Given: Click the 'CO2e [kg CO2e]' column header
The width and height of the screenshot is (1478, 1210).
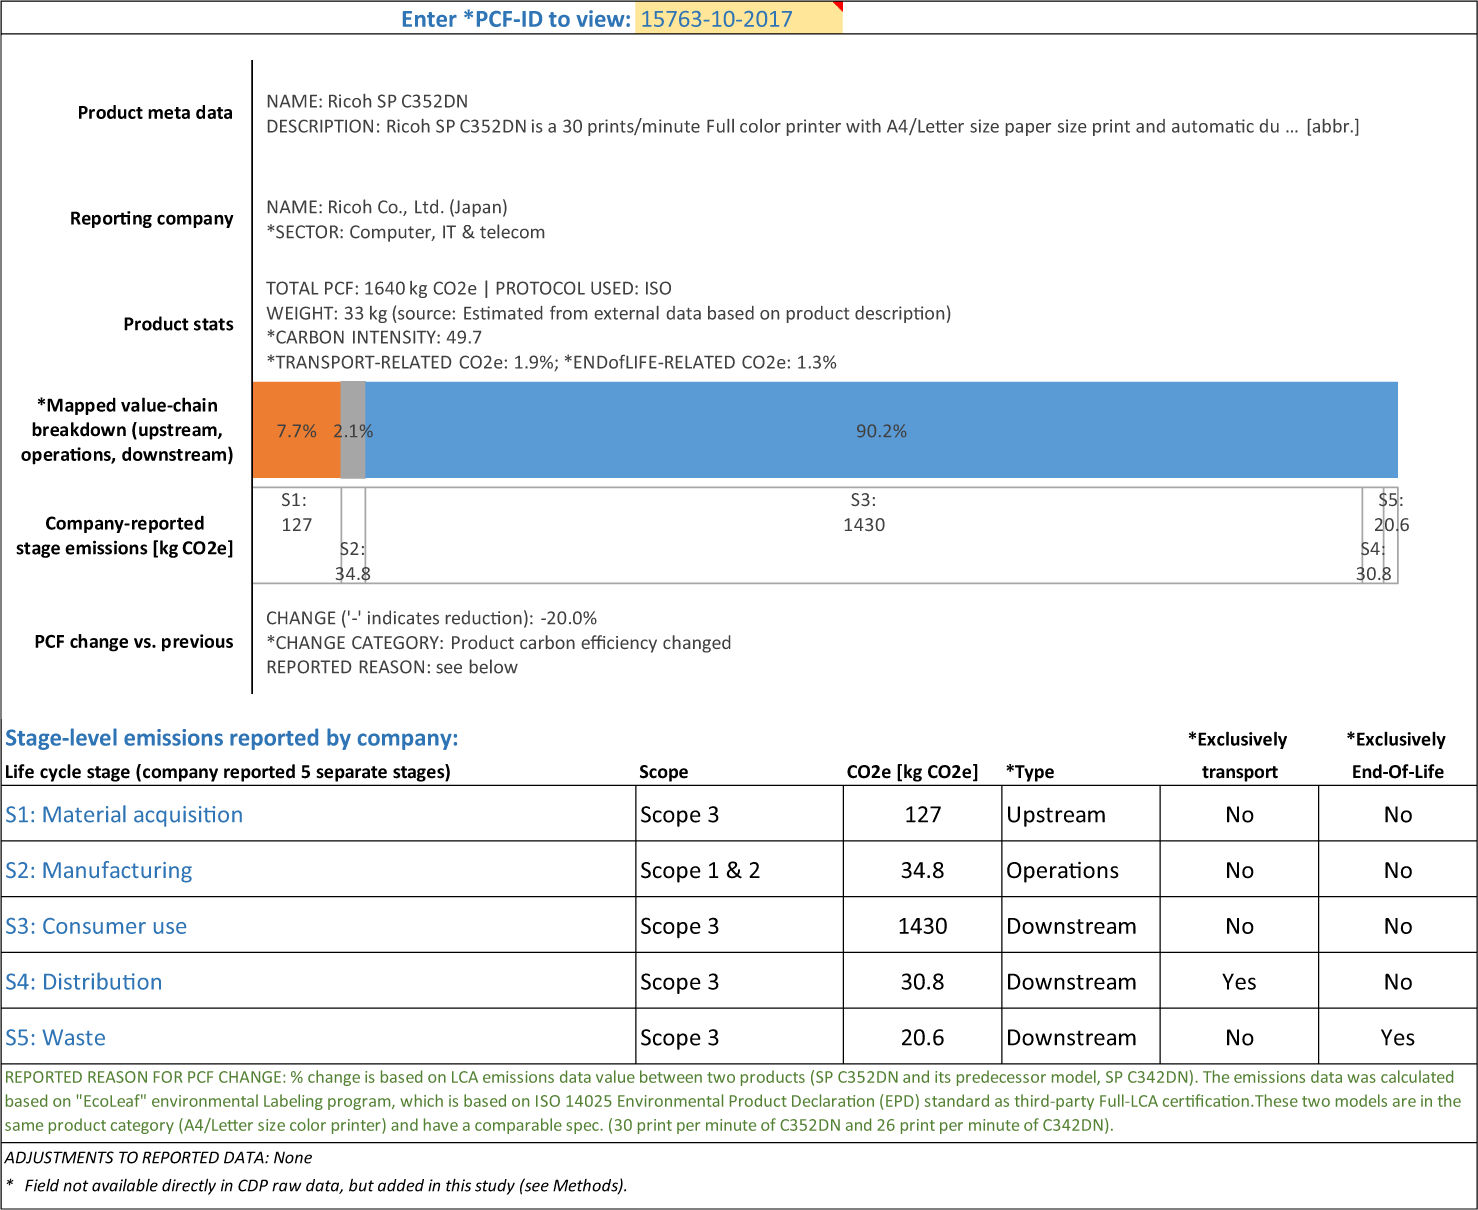Looking at the screenshot, I should click(x=912, y=772).
